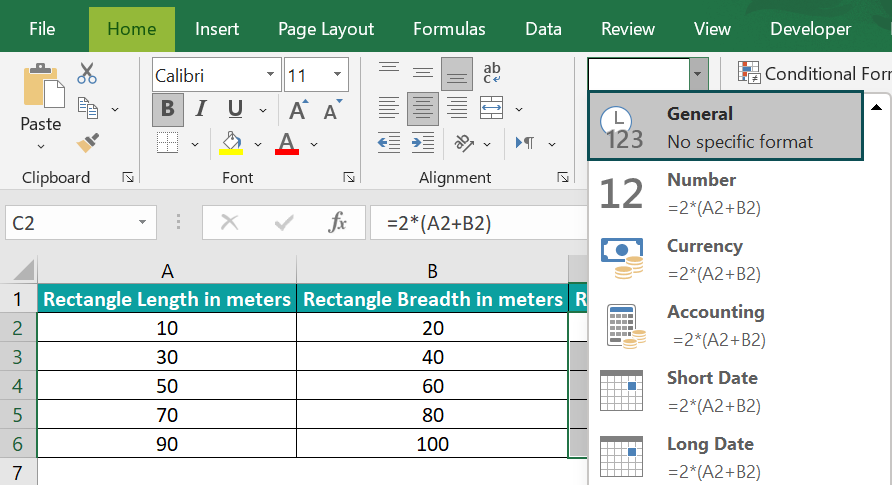Screen dimensions: 892x485
Task: Click the Borders icon
Action: coord(167,143)
